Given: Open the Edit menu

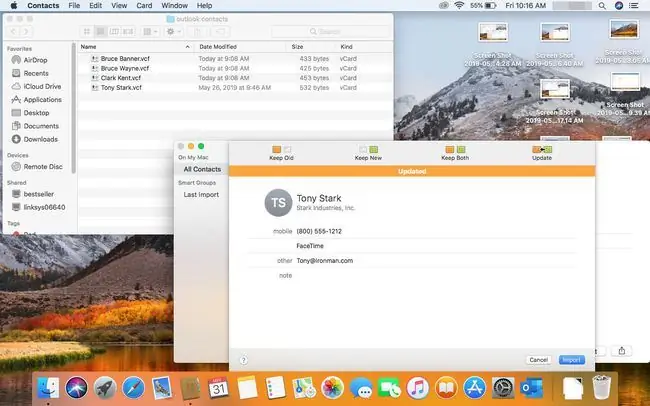Looking at the screenshot, I should point(95,5).
